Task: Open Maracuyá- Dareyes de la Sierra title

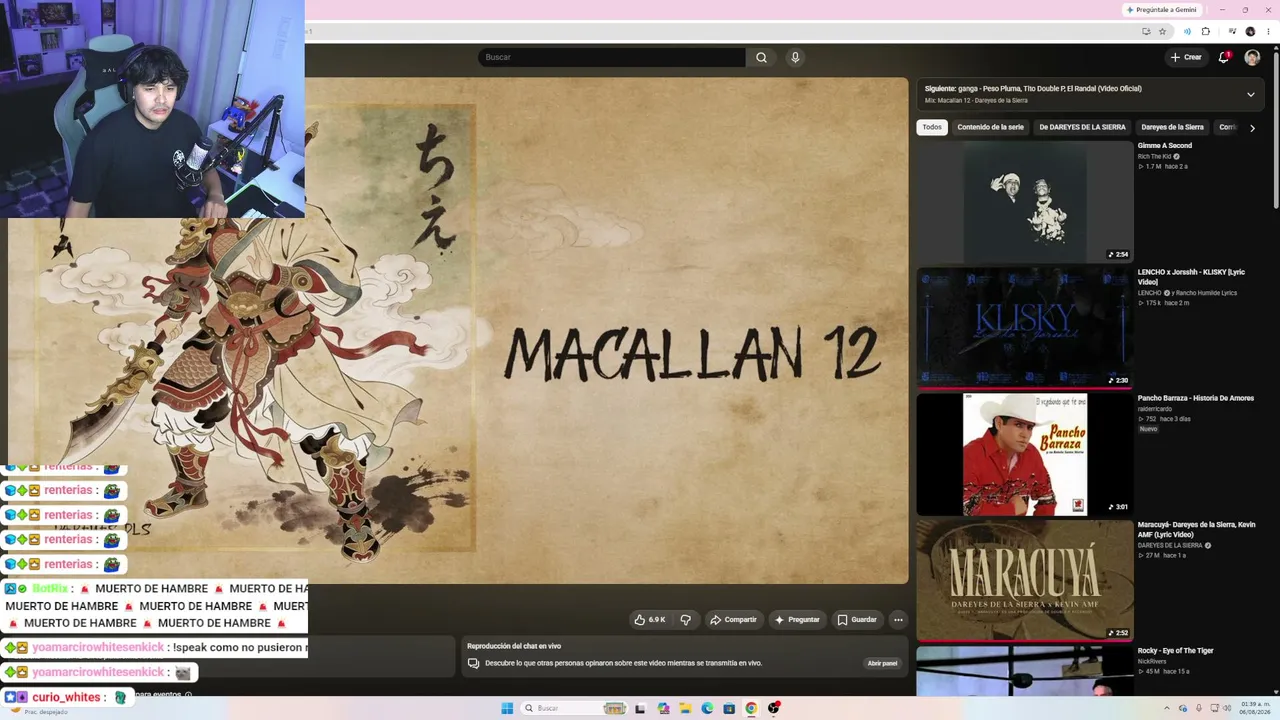Action: point(1197,530)
